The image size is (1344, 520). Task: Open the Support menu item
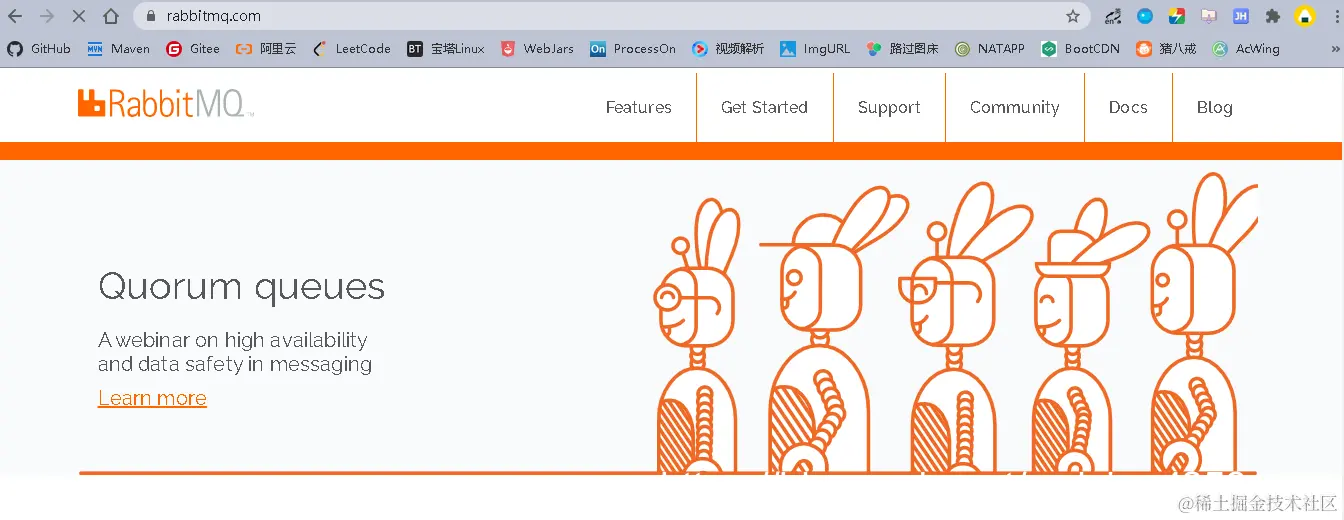tap(889, 107)
